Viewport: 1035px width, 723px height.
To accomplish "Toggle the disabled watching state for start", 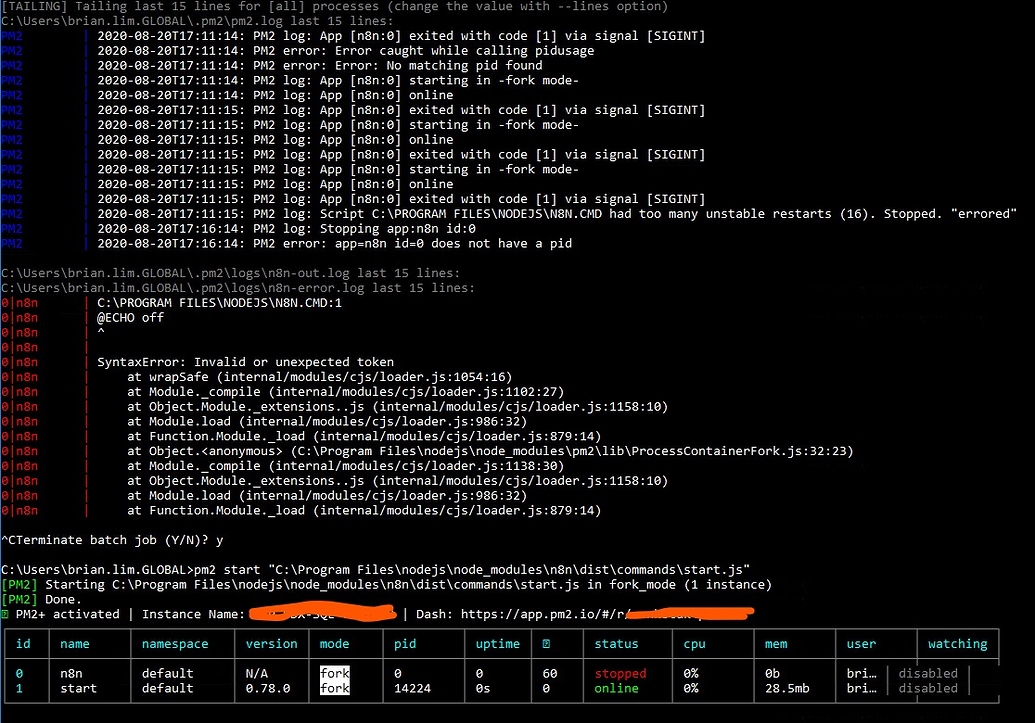I will (927, 687).
